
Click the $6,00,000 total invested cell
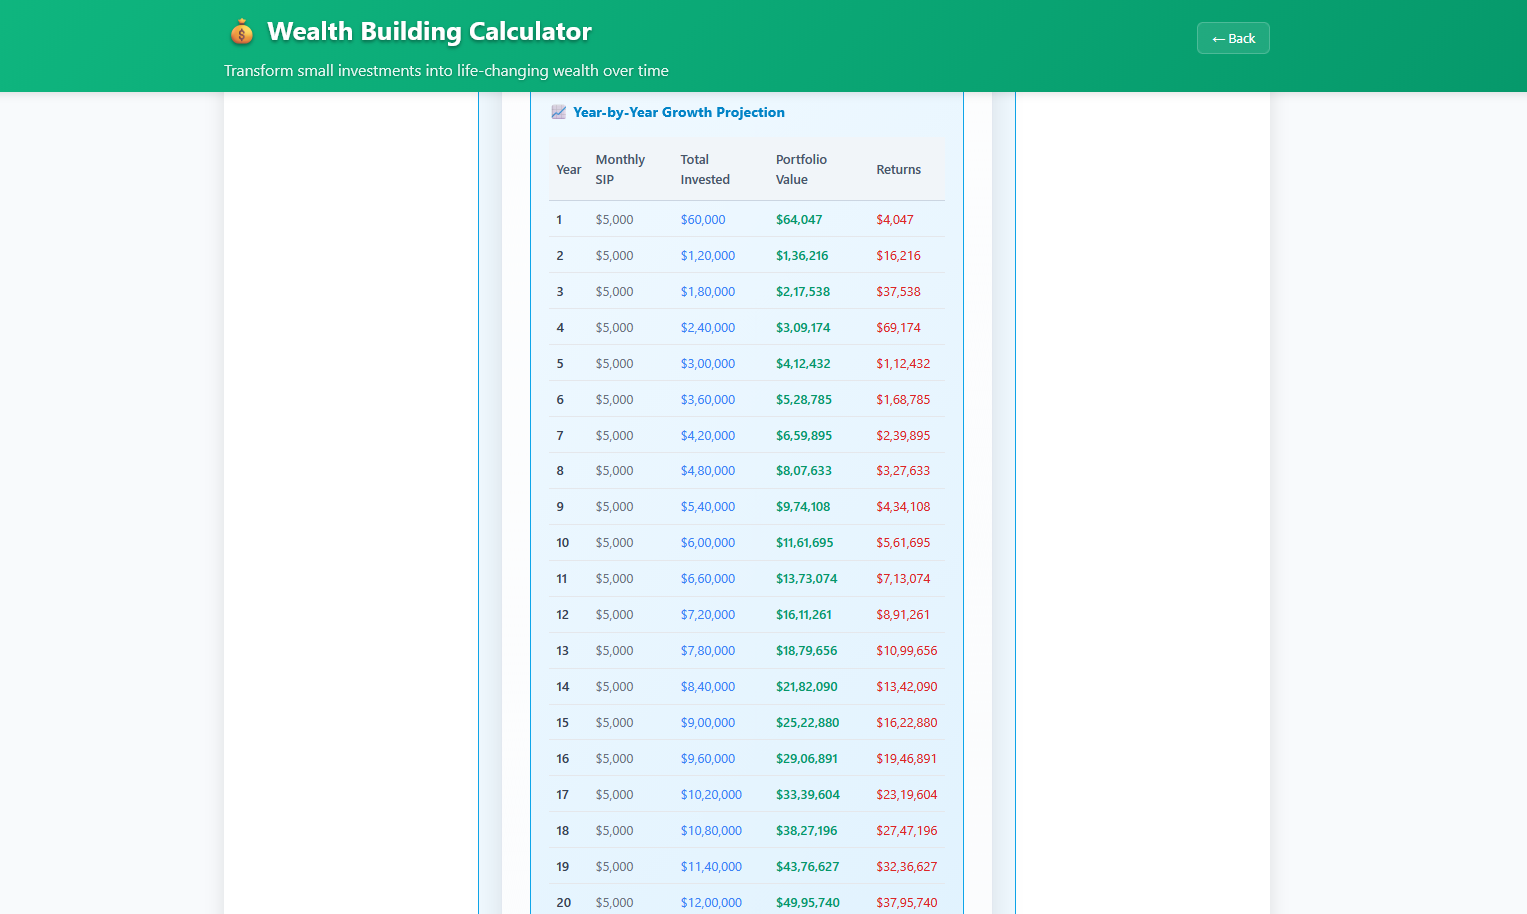click(x=708, y=542)
